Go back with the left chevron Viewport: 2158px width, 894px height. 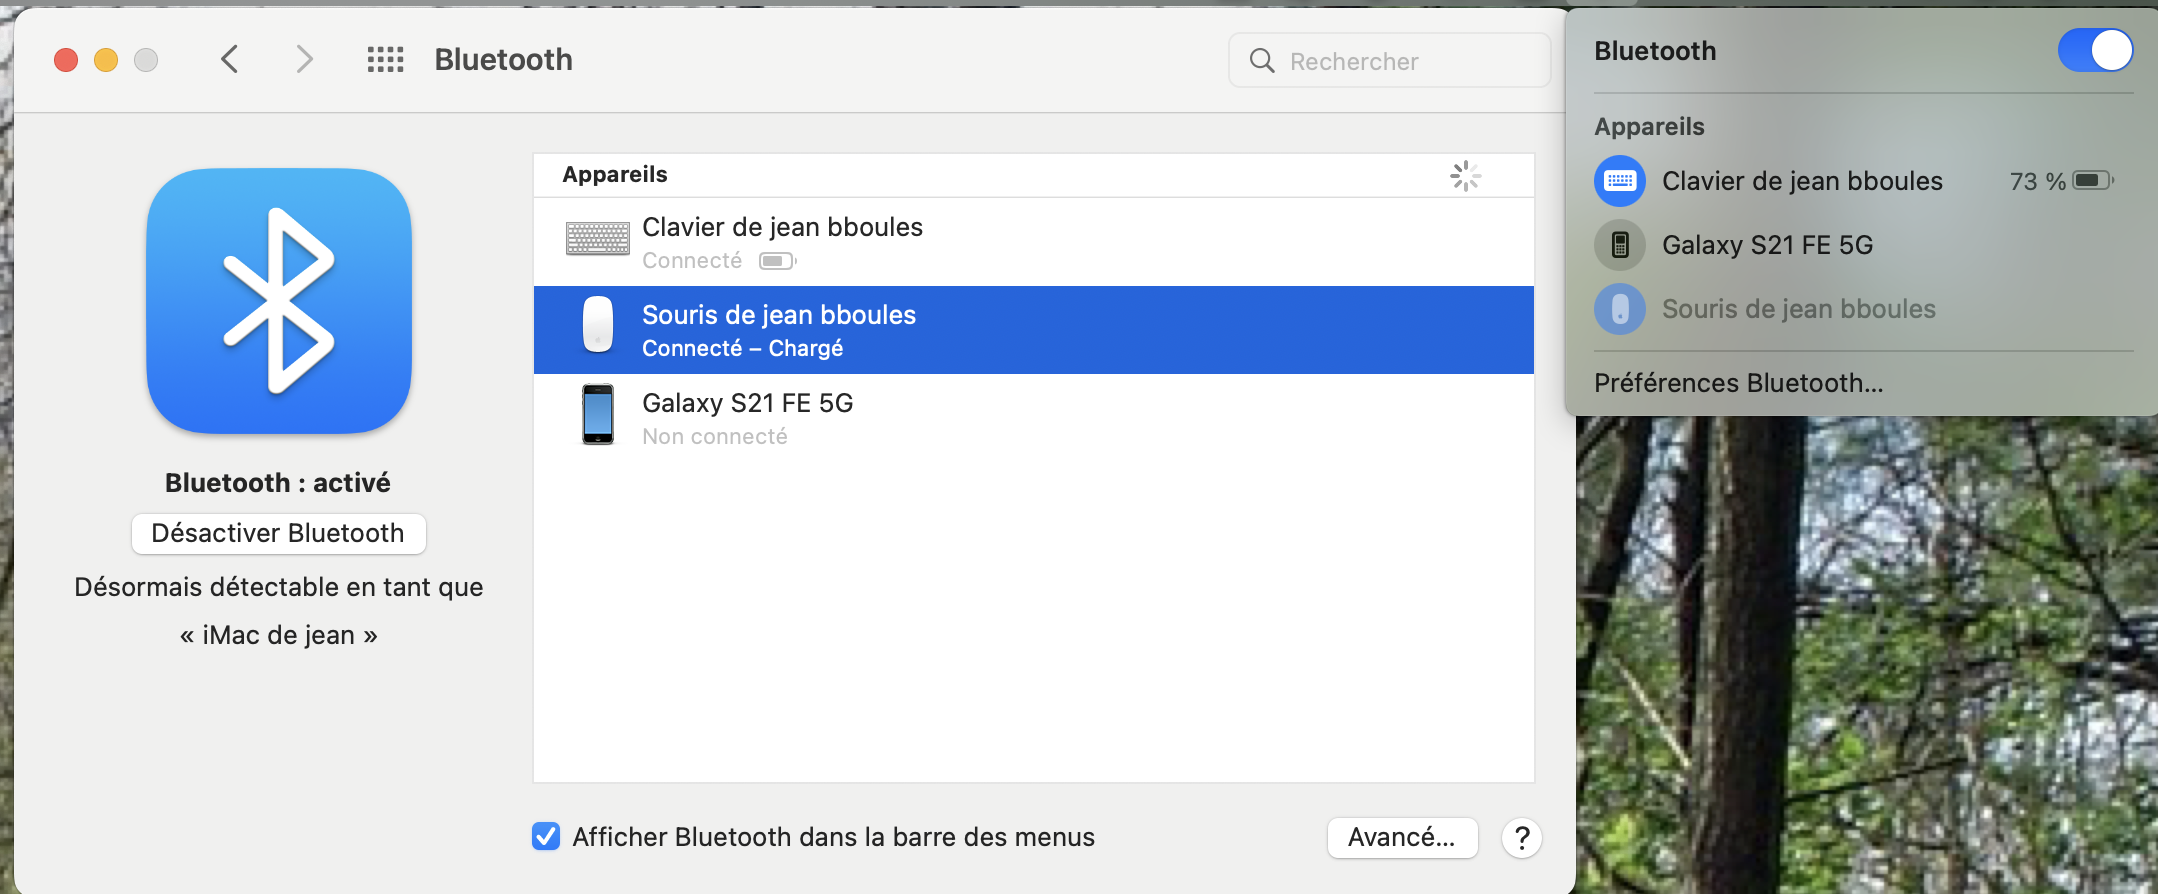pos(230,60)
